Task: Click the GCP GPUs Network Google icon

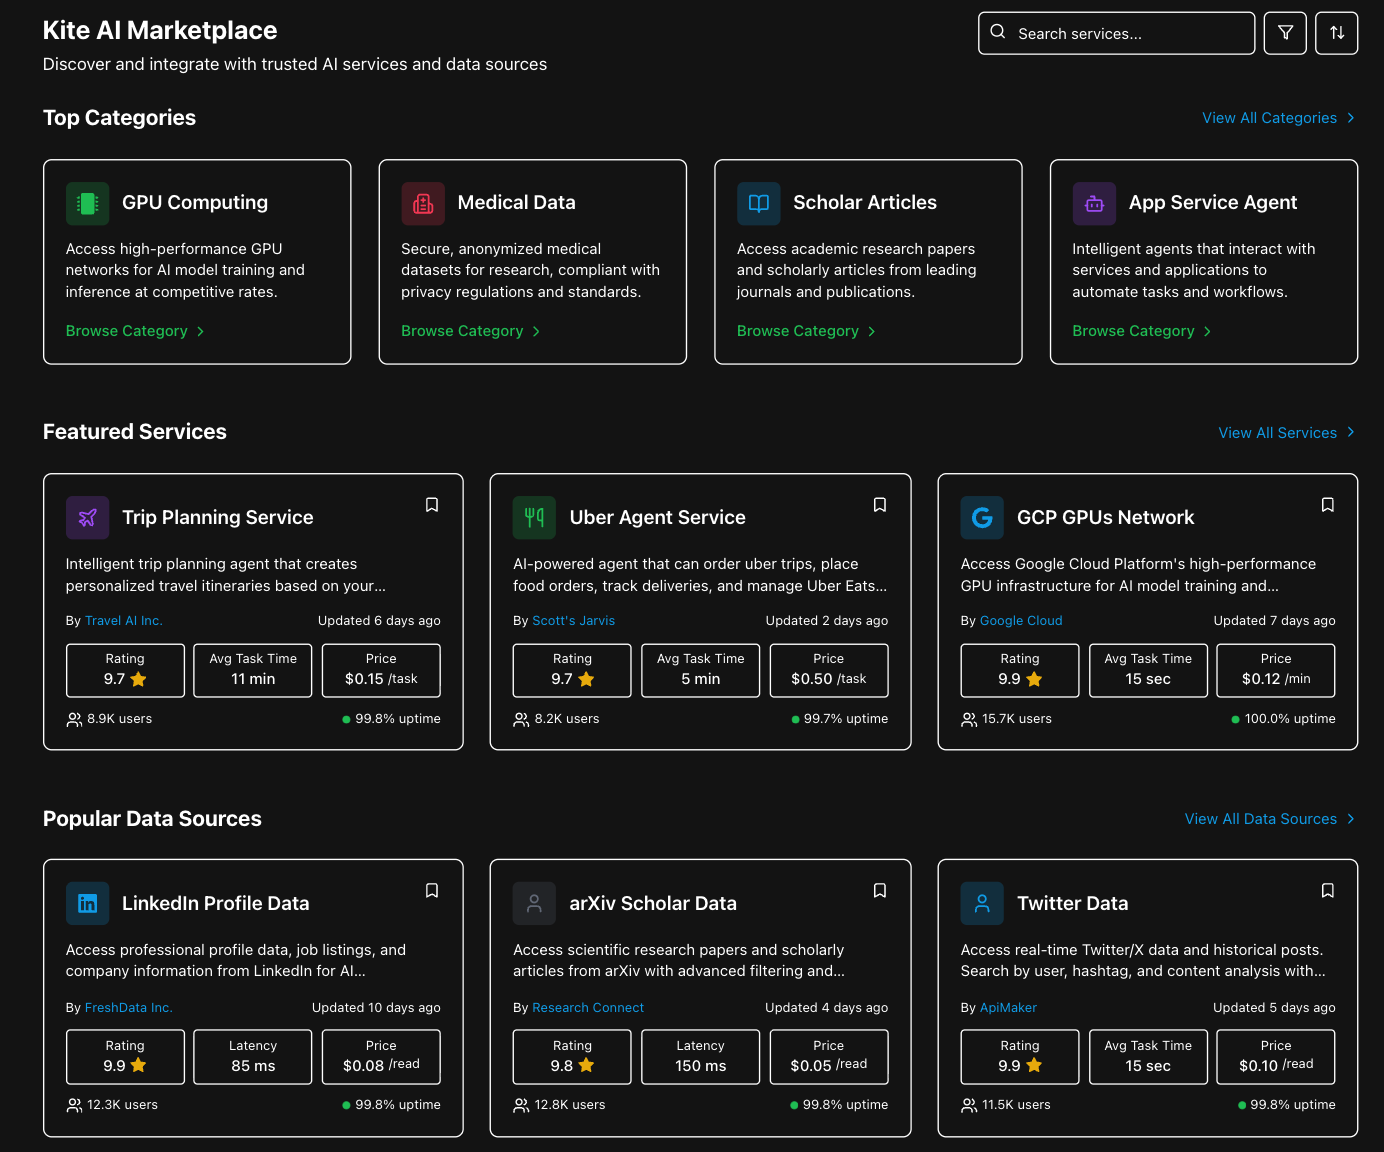Action: (x=982, y=518)
